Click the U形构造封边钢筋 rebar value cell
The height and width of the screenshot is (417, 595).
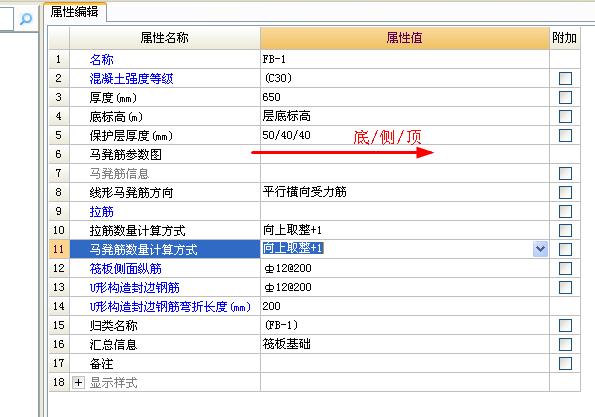click(x=405, y=287)
